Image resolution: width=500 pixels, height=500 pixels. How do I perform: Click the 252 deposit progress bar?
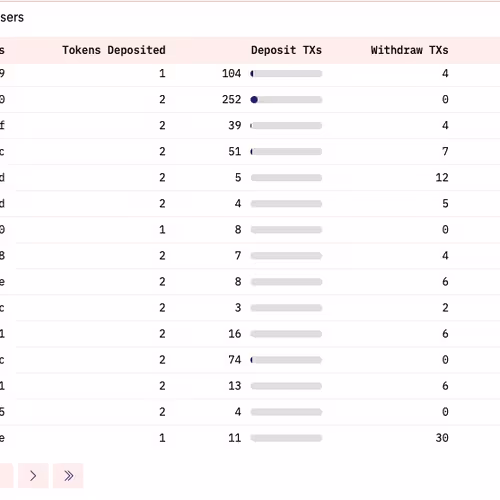[286, 100]
